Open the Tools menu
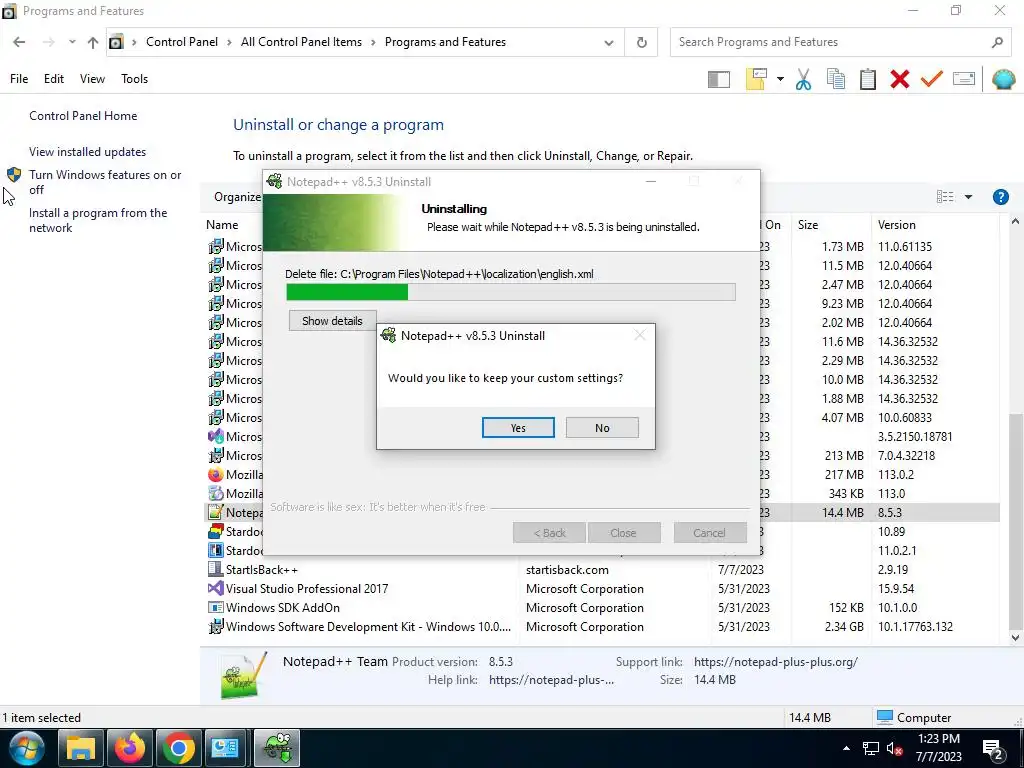 point(135,79)
